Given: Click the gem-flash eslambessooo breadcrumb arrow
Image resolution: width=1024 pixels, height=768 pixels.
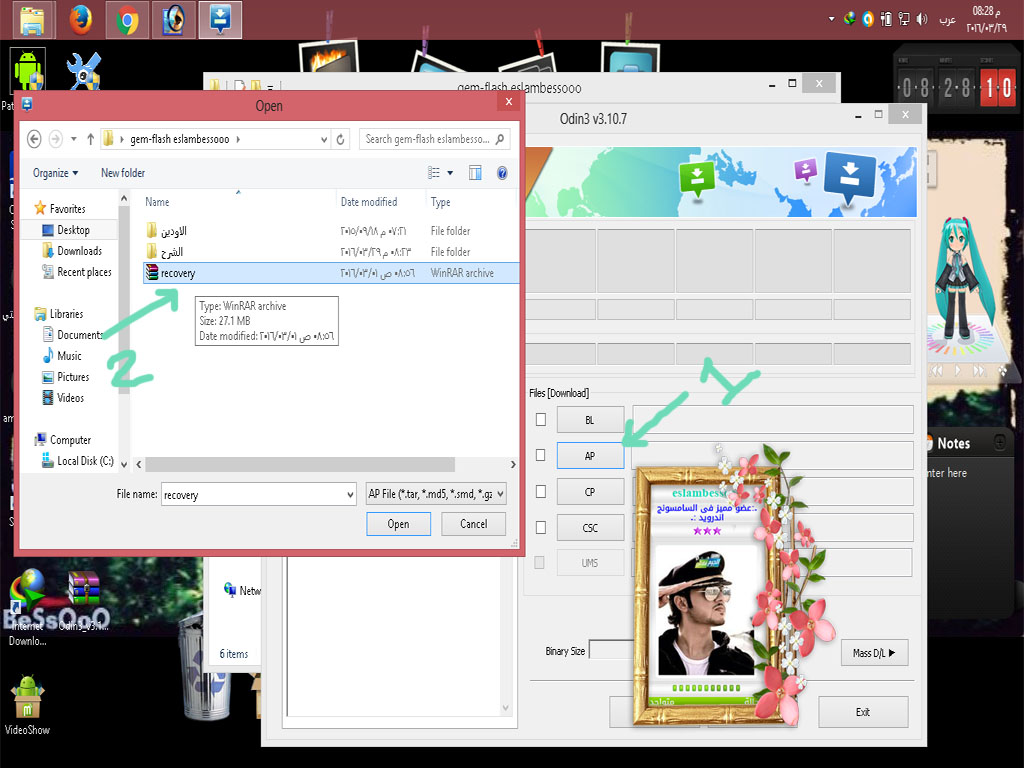Looking at the screenshot, I should [x=238, y=139].
